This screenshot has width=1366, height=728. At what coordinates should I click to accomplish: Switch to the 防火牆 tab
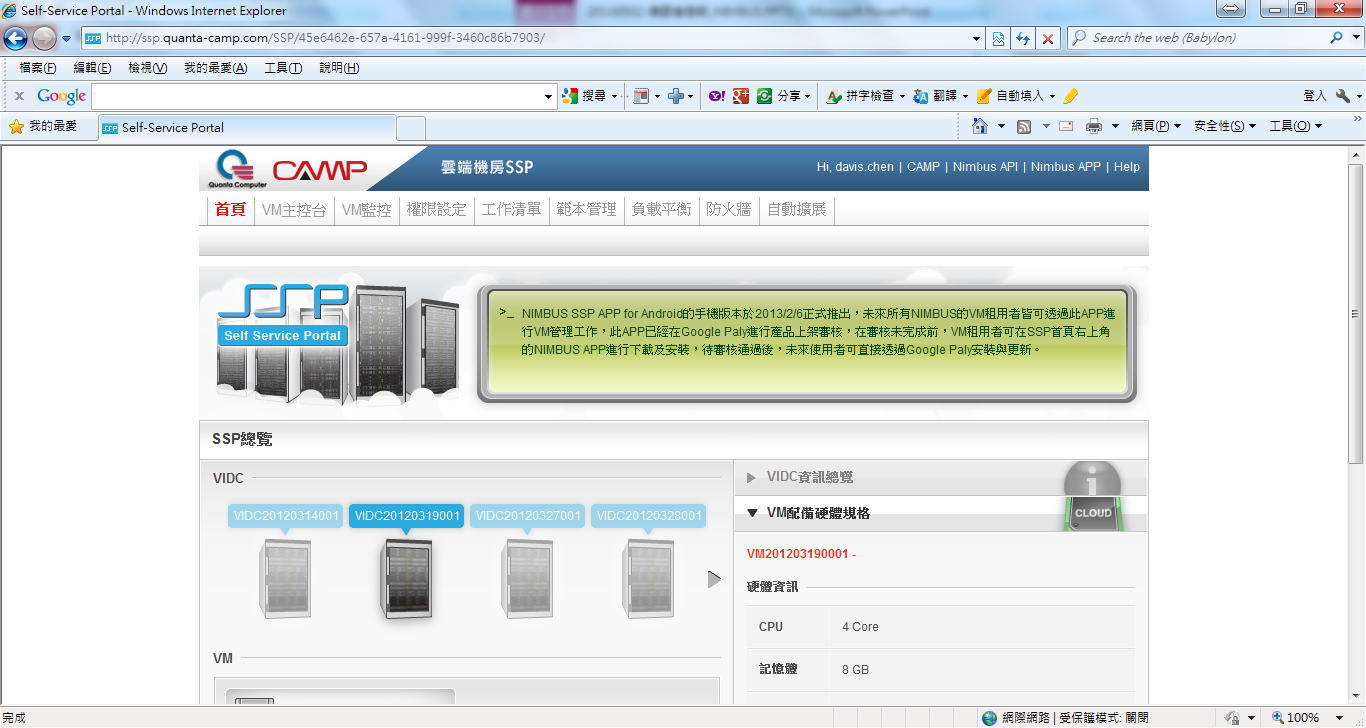click(728, 210)
